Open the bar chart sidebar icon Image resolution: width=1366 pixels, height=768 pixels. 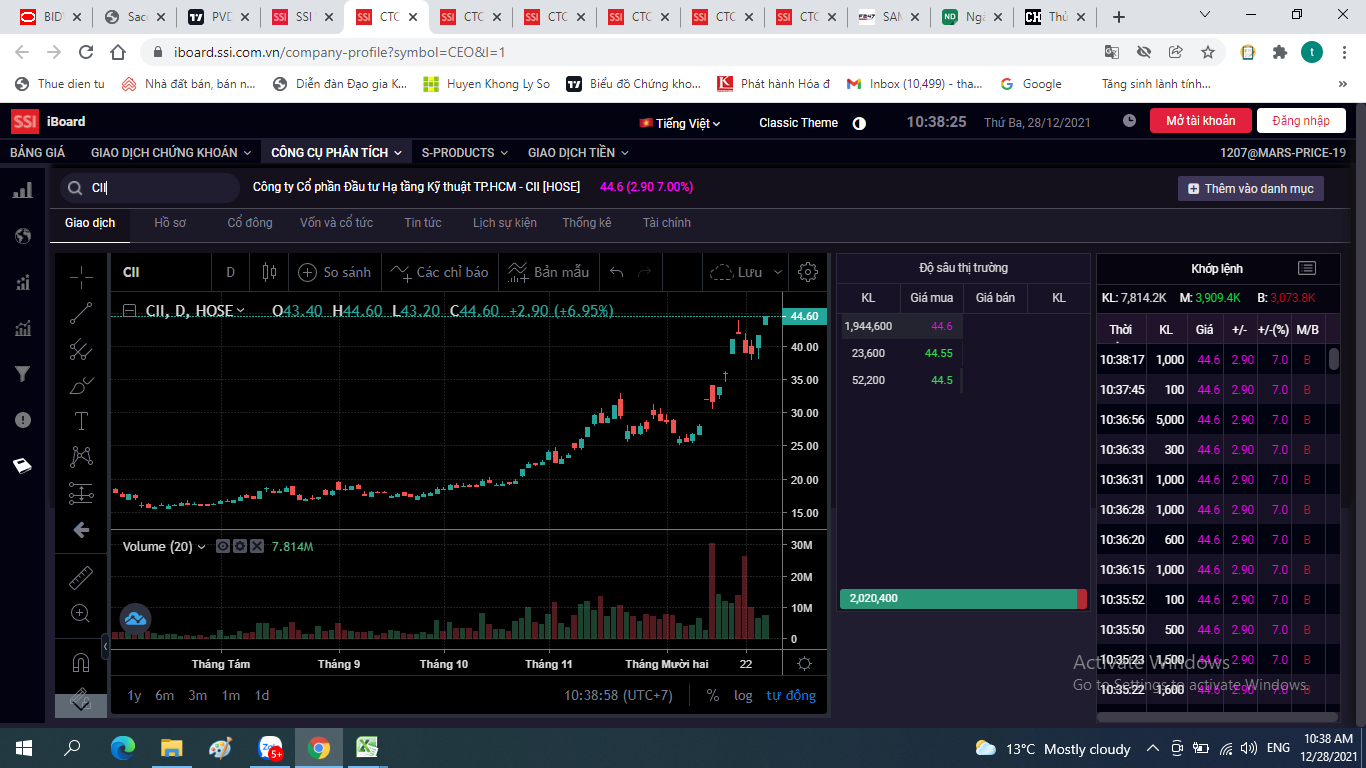click(x=23, y=190)
